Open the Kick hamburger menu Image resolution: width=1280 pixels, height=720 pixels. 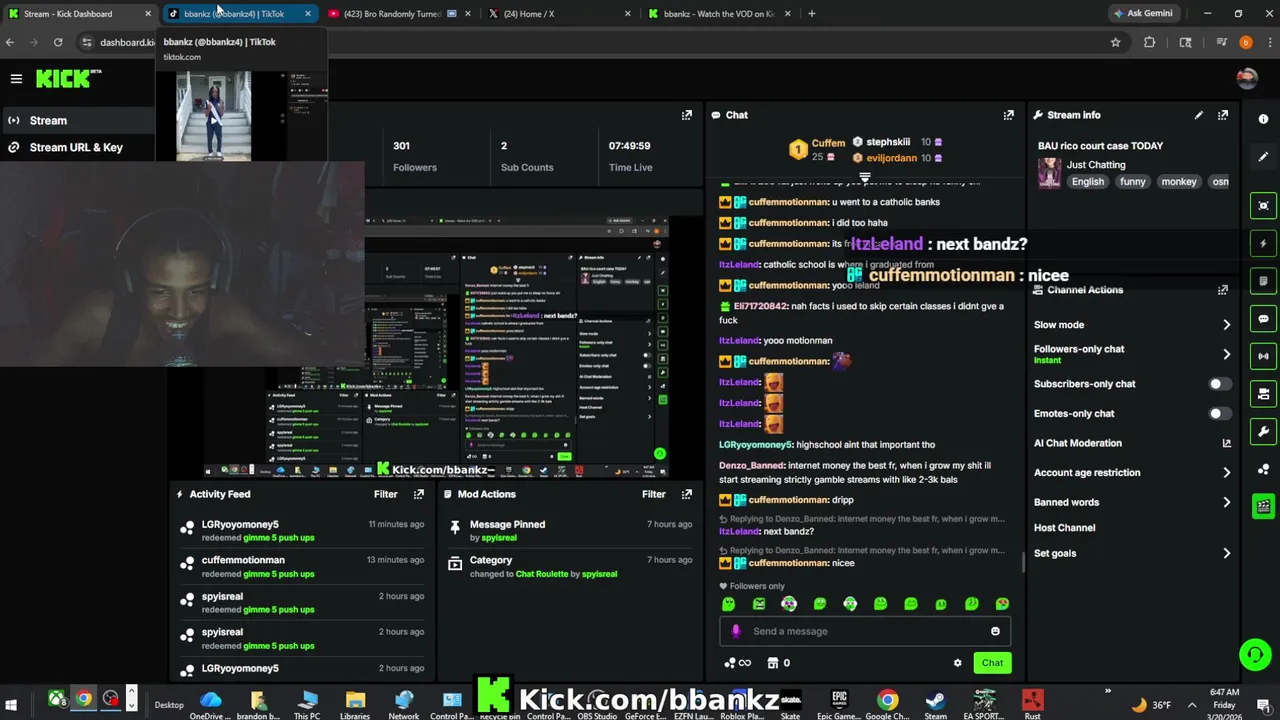pos(16,78)
